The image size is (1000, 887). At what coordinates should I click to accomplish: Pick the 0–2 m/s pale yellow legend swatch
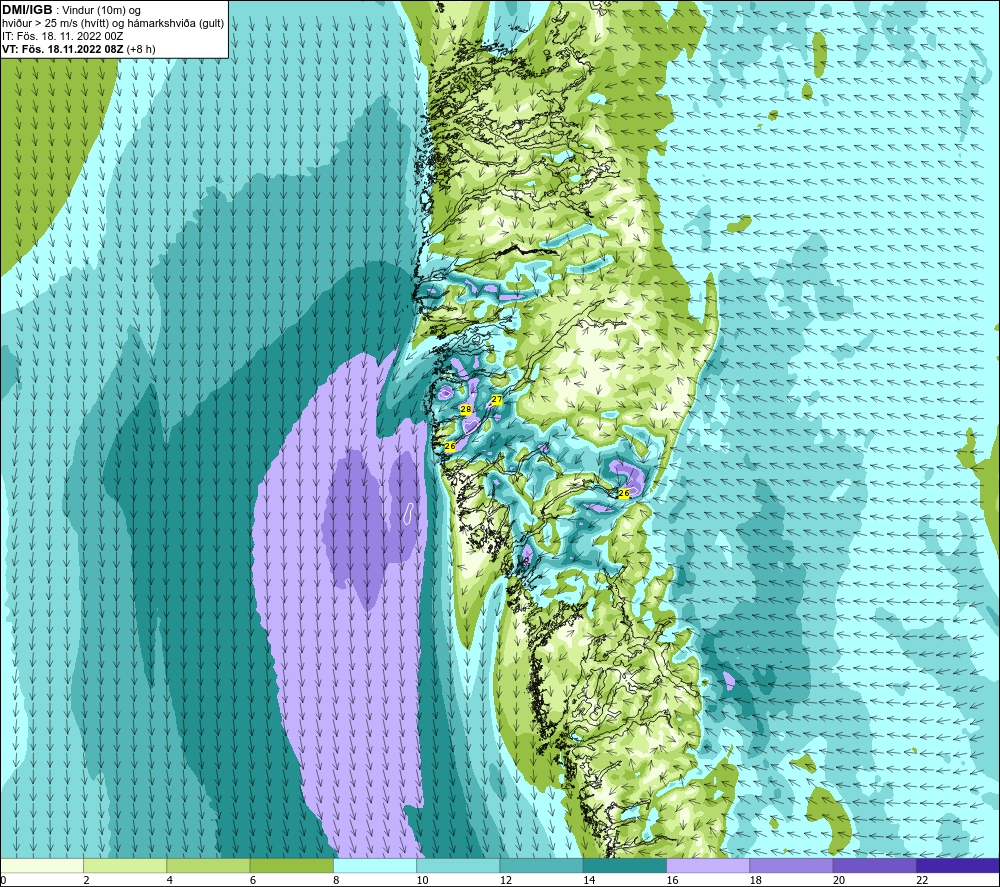42,866
